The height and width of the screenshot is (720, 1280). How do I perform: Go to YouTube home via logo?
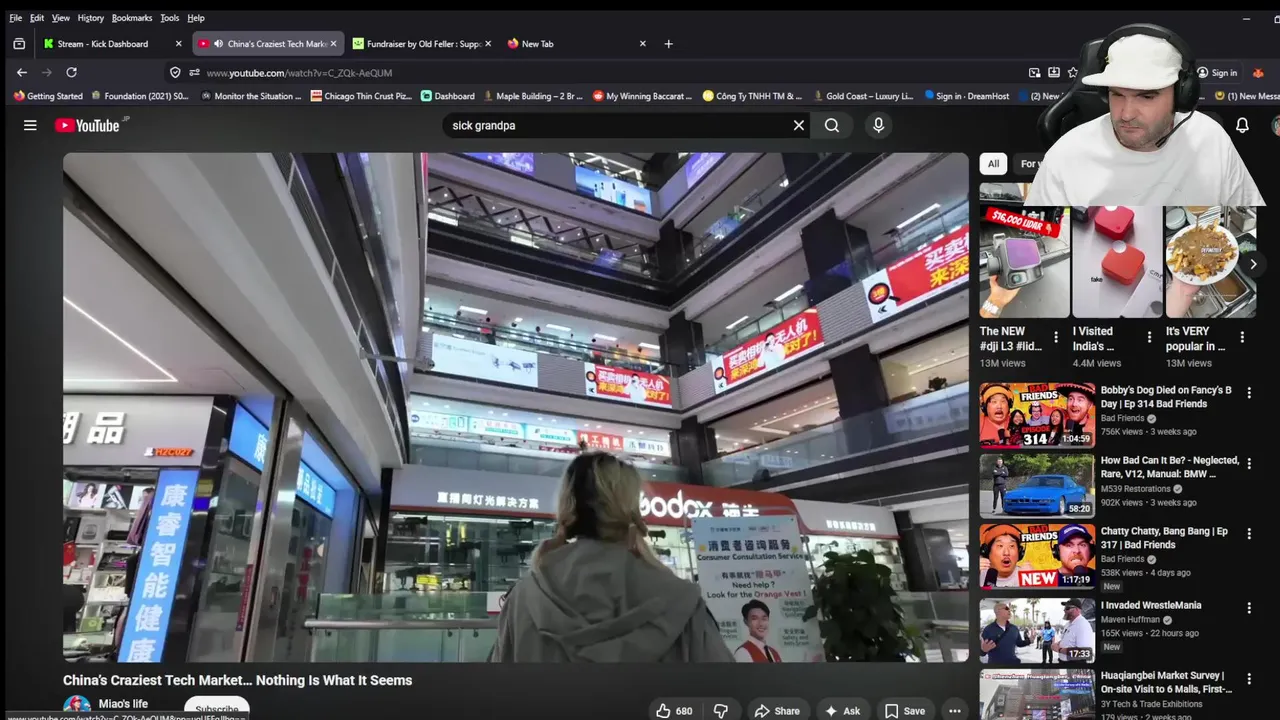[x=87, y=125]
